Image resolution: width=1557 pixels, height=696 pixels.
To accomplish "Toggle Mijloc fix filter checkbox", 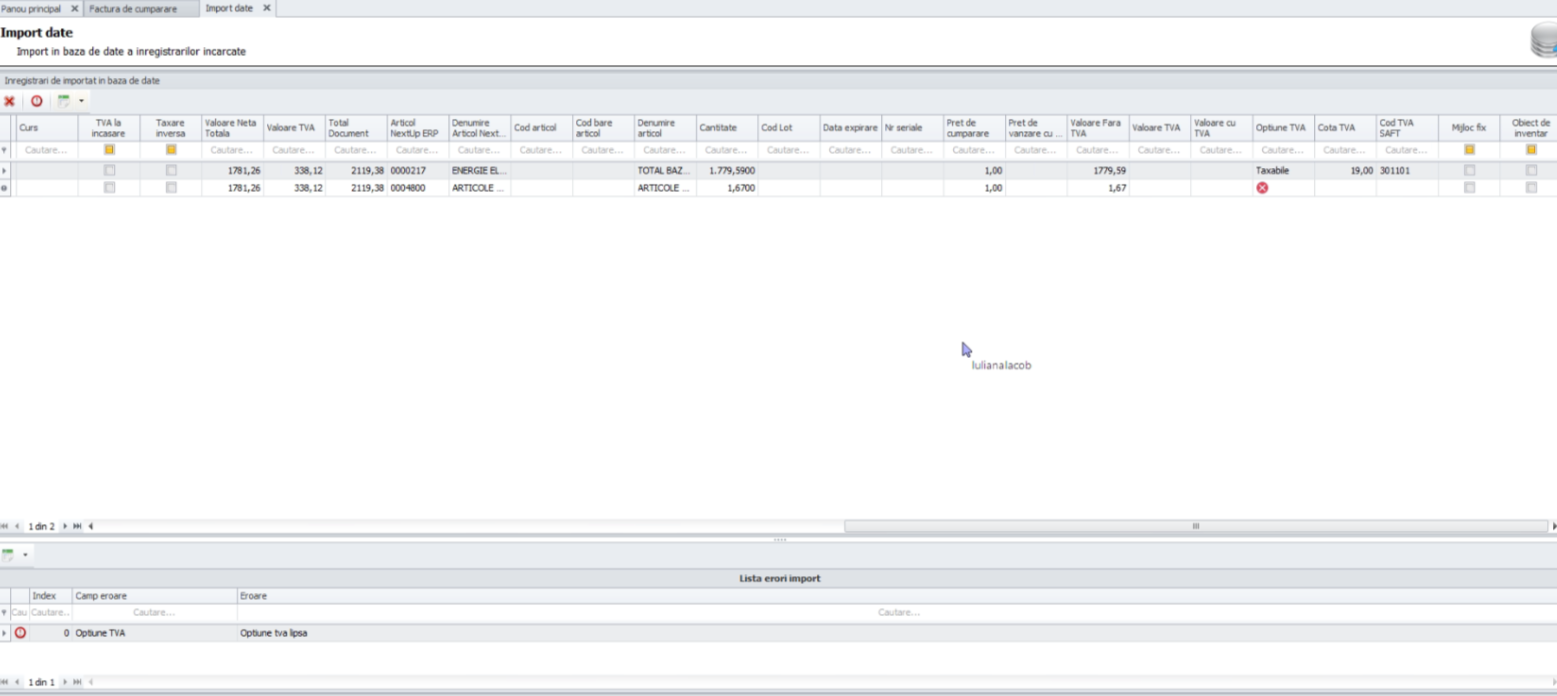I will pyautogui.click(x=1469, y=150).
